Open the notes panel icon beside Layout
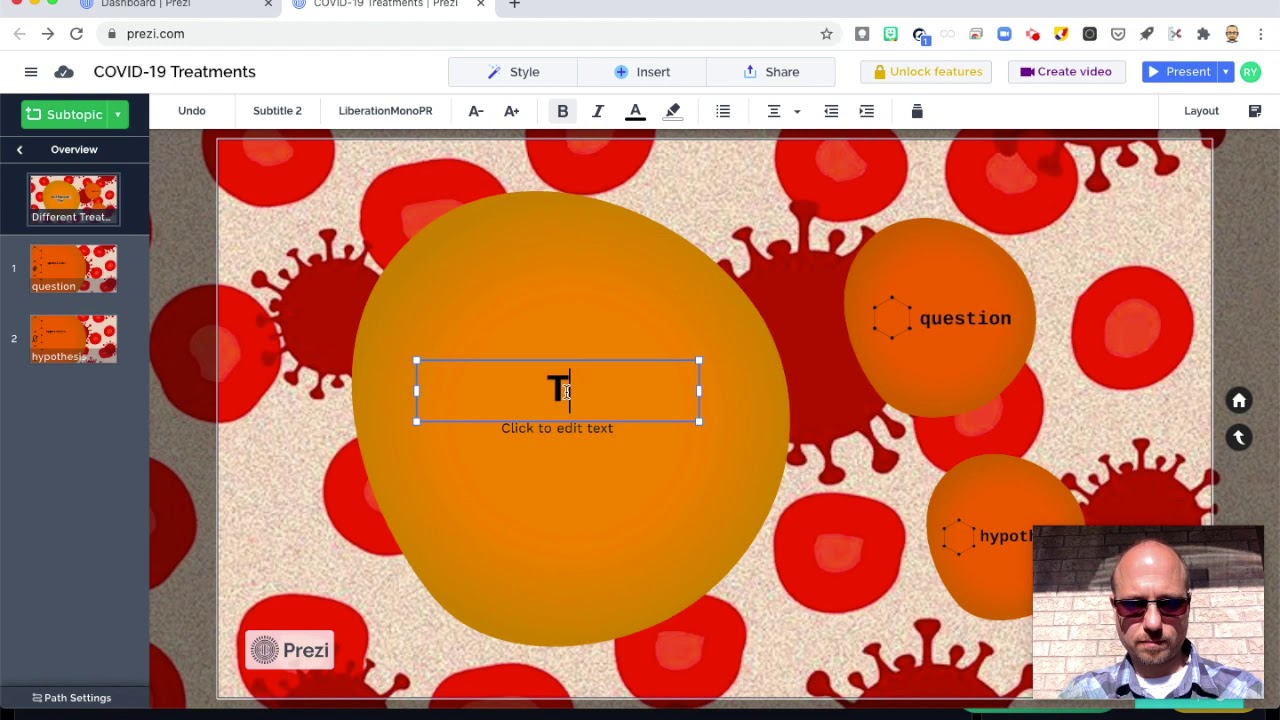1280x720 pixels. tap(1255, 111)
